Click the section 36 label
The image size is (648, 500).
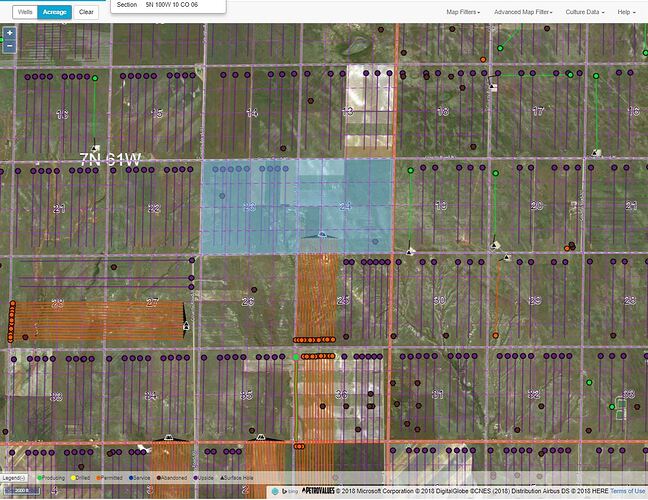(x=341, y=395)
